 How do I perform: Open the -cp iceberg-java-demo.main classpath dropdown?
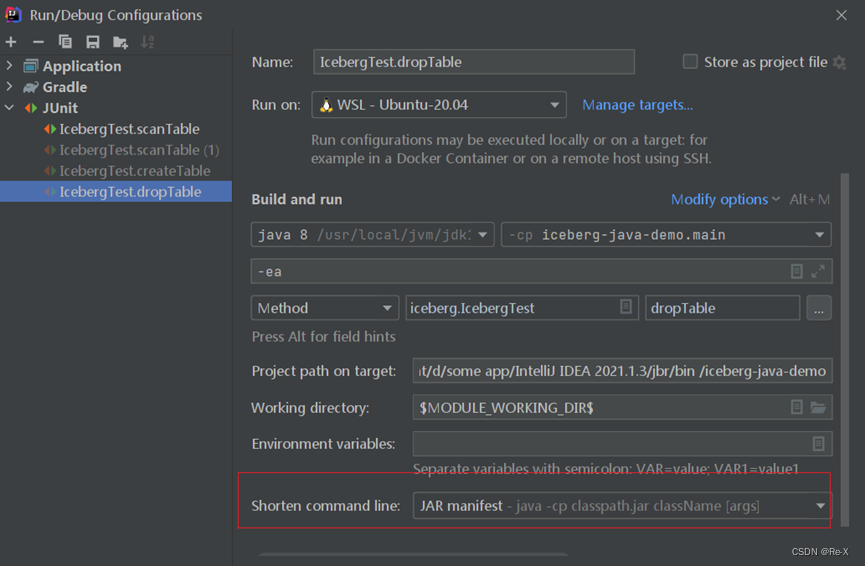point(666,234)
